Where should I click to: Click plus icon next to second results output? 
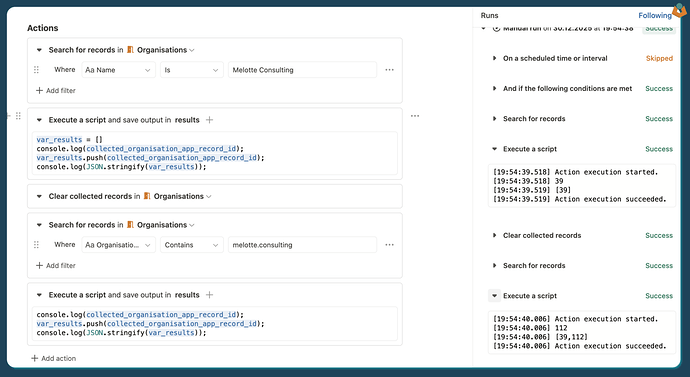209,295
